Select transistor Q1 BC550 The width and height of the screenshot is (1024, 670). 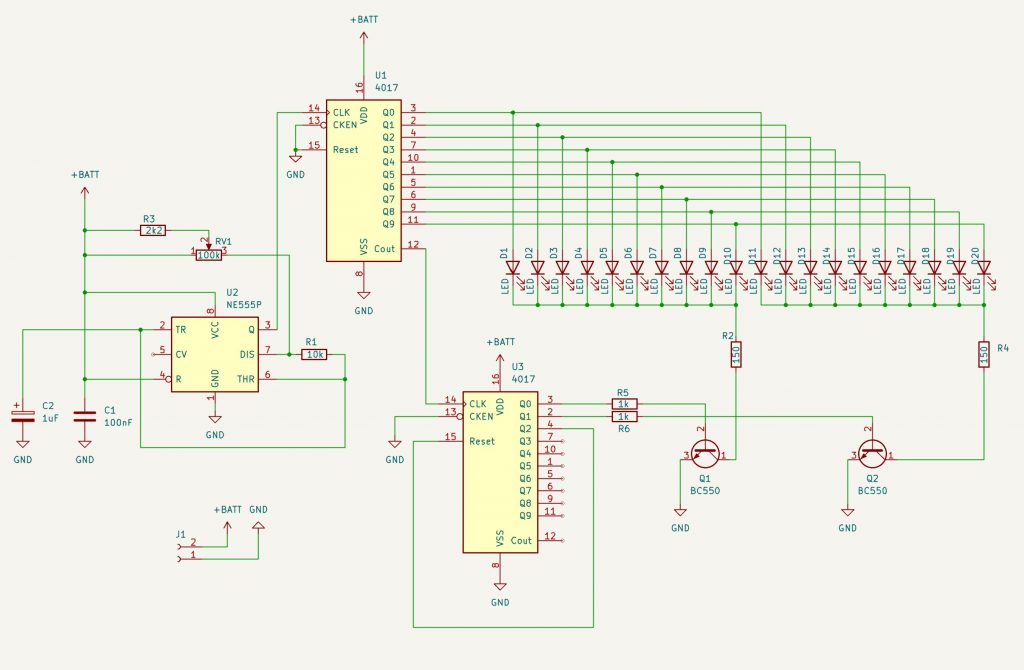tap(705, 453)
